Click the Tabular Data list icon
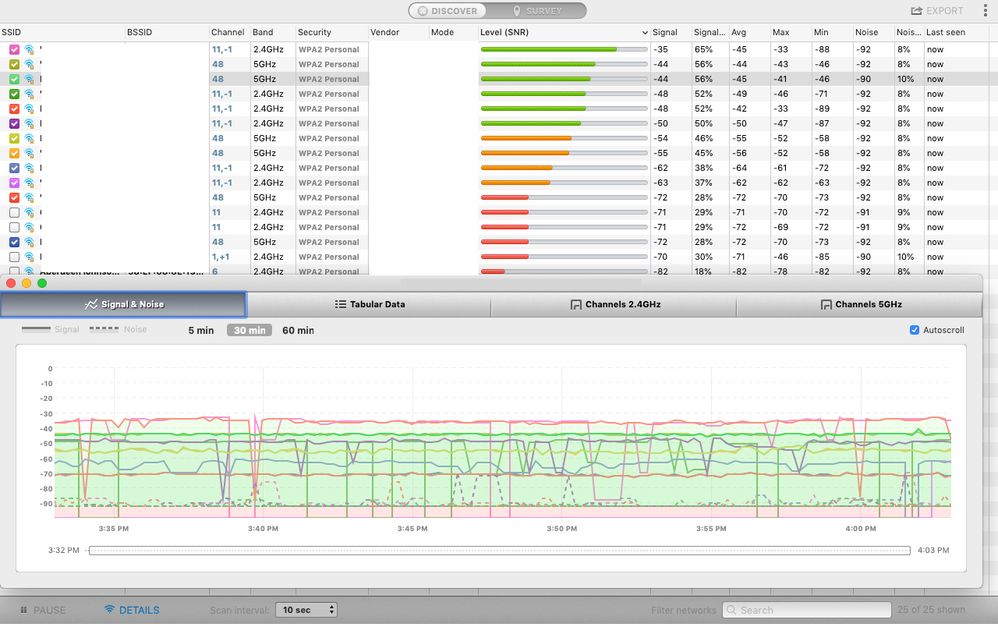Screen dimensions: 998x624 click(340, 305)
